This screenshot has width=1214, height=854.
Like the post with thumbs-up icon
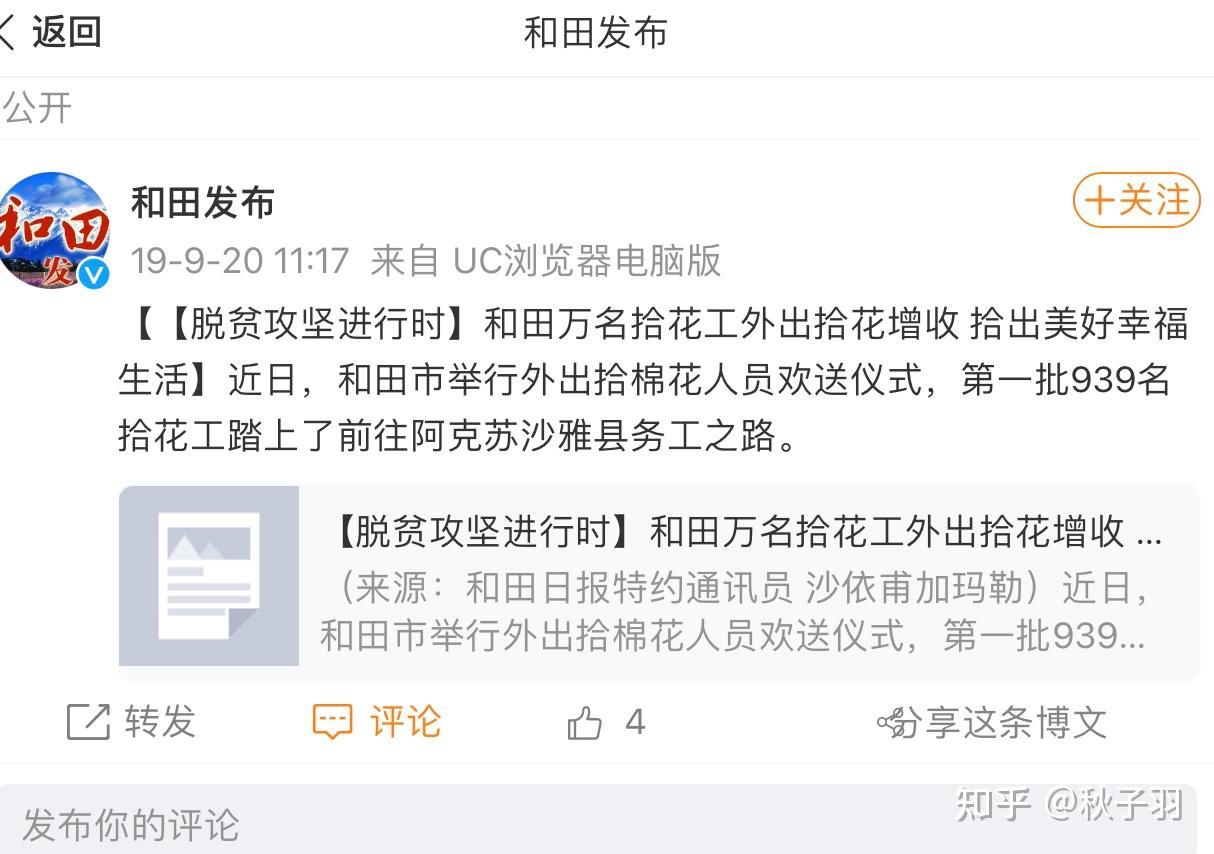(584, 723)
